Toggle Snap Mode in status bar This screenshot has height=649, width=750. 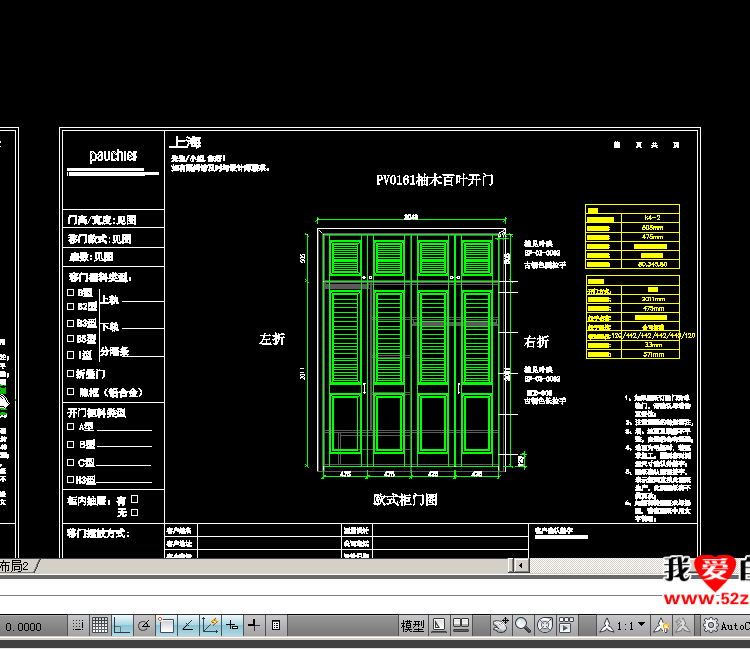(x=78, y=625)
